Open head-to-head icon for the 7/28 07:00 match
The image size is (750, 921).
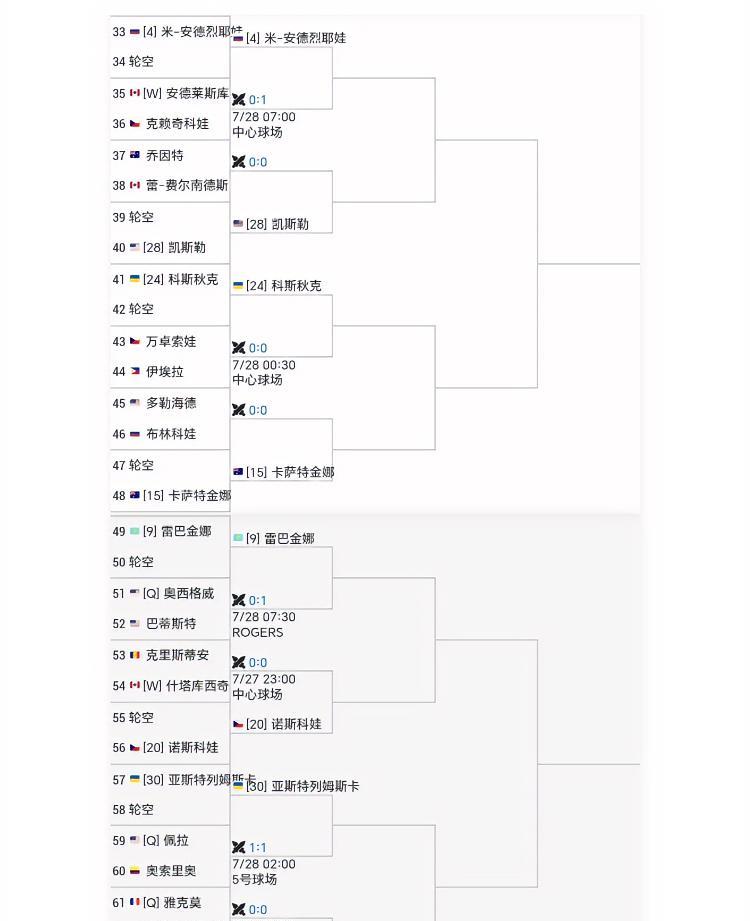click(239, 100)
